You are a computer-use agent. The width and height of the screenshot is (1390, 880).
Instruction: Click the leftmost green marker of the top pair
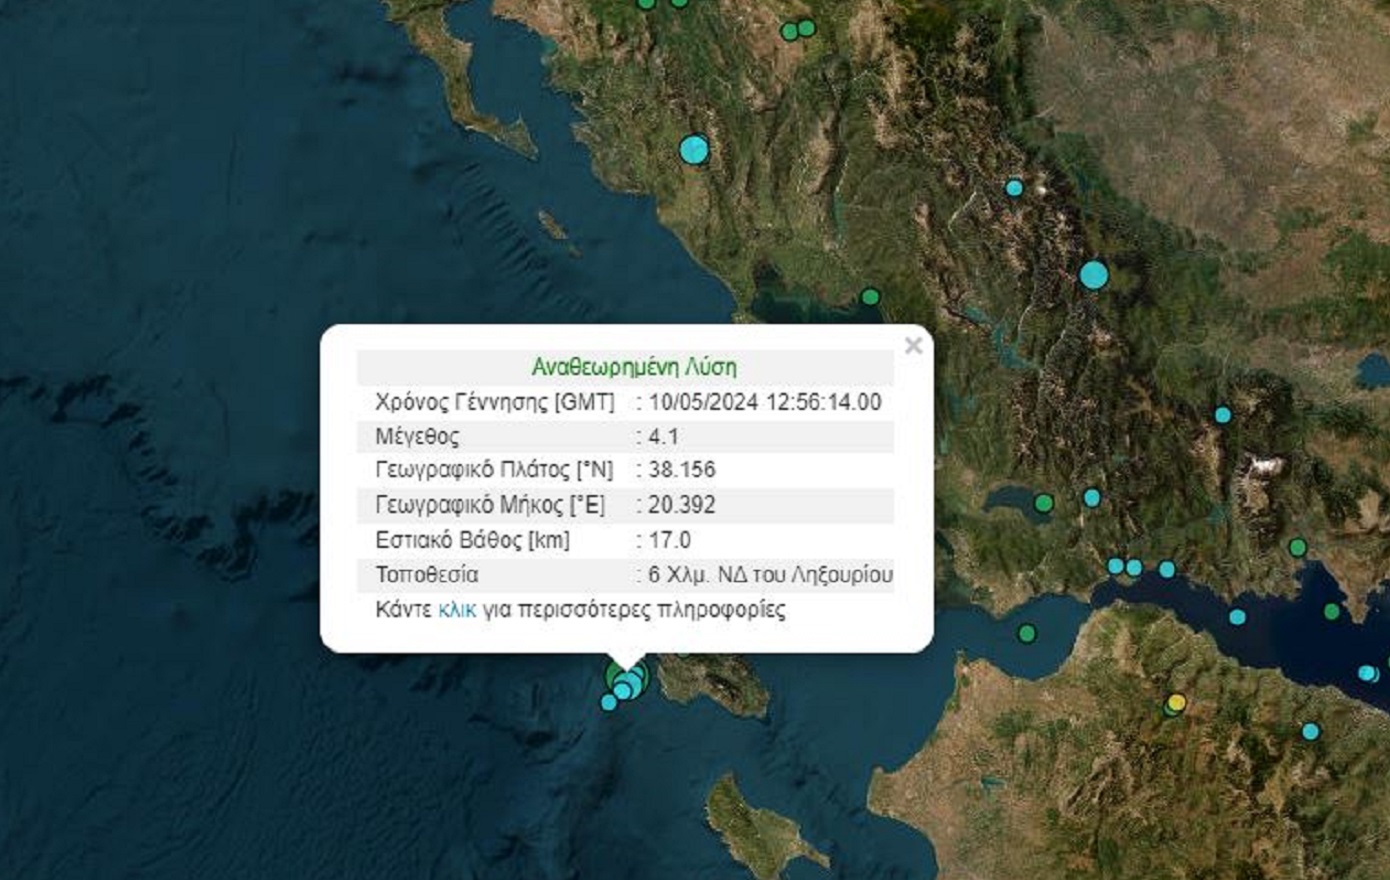[x=789, y=31]
